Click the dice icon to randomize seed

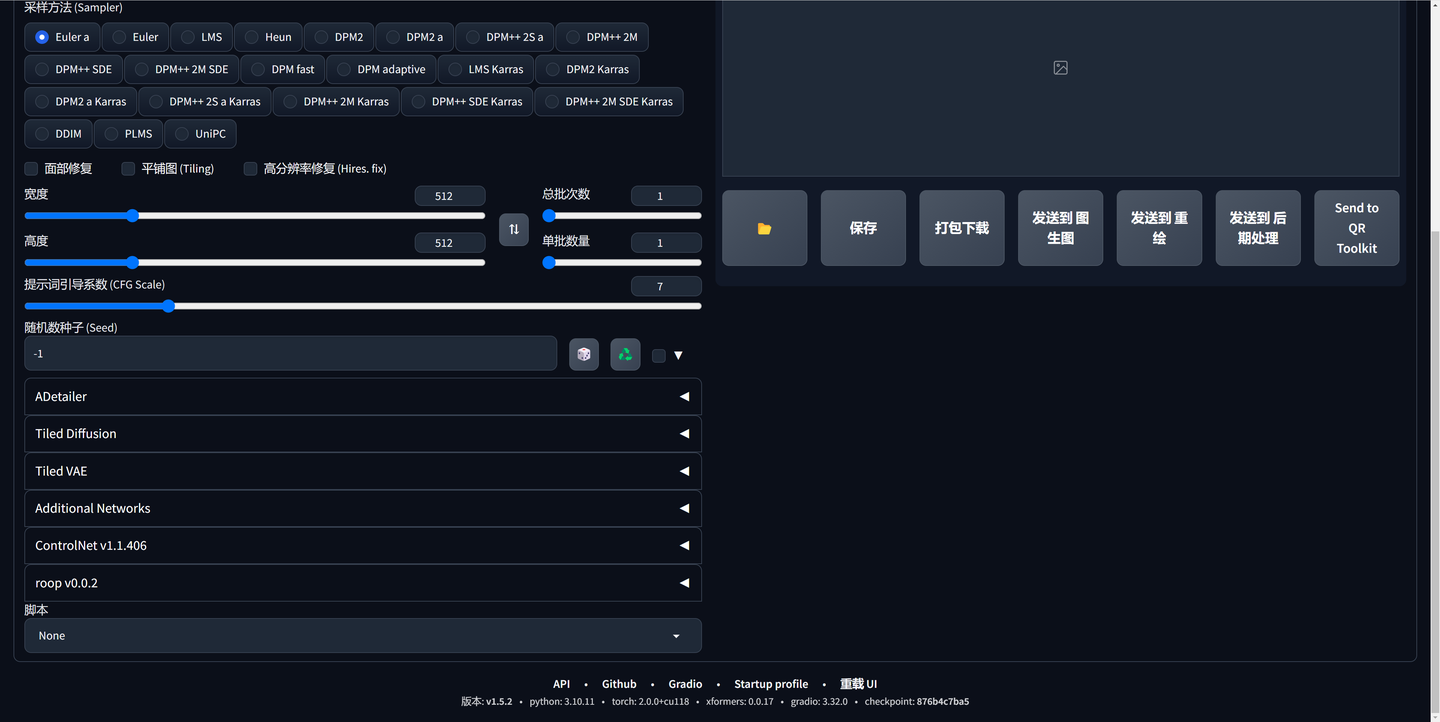point(584,354)
